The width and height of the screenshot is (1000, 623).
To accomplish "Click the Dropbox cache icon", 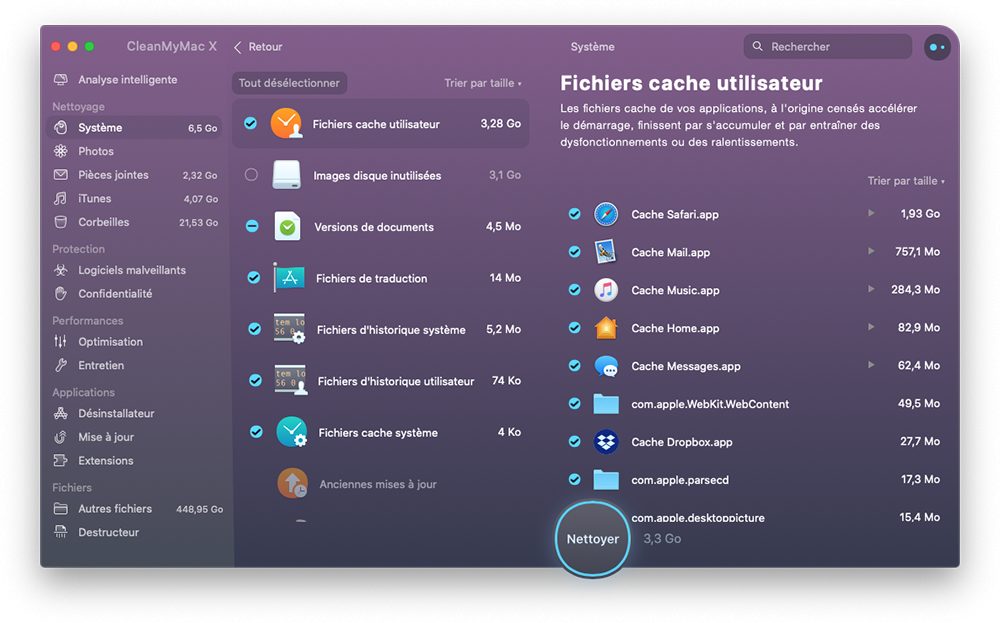I will (606, 442).
